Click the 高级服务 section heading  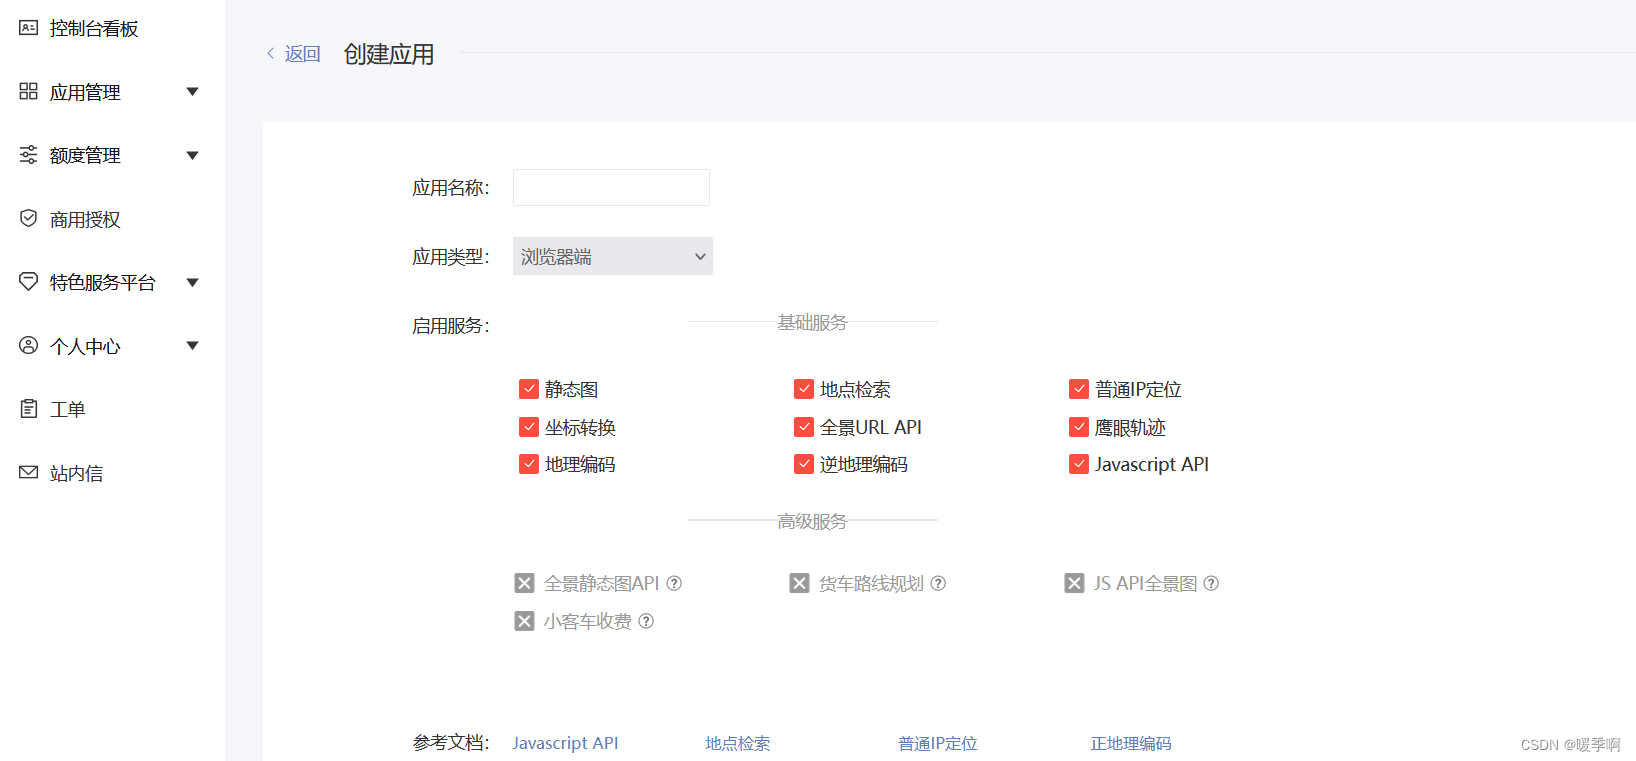(x=812, y=521)
